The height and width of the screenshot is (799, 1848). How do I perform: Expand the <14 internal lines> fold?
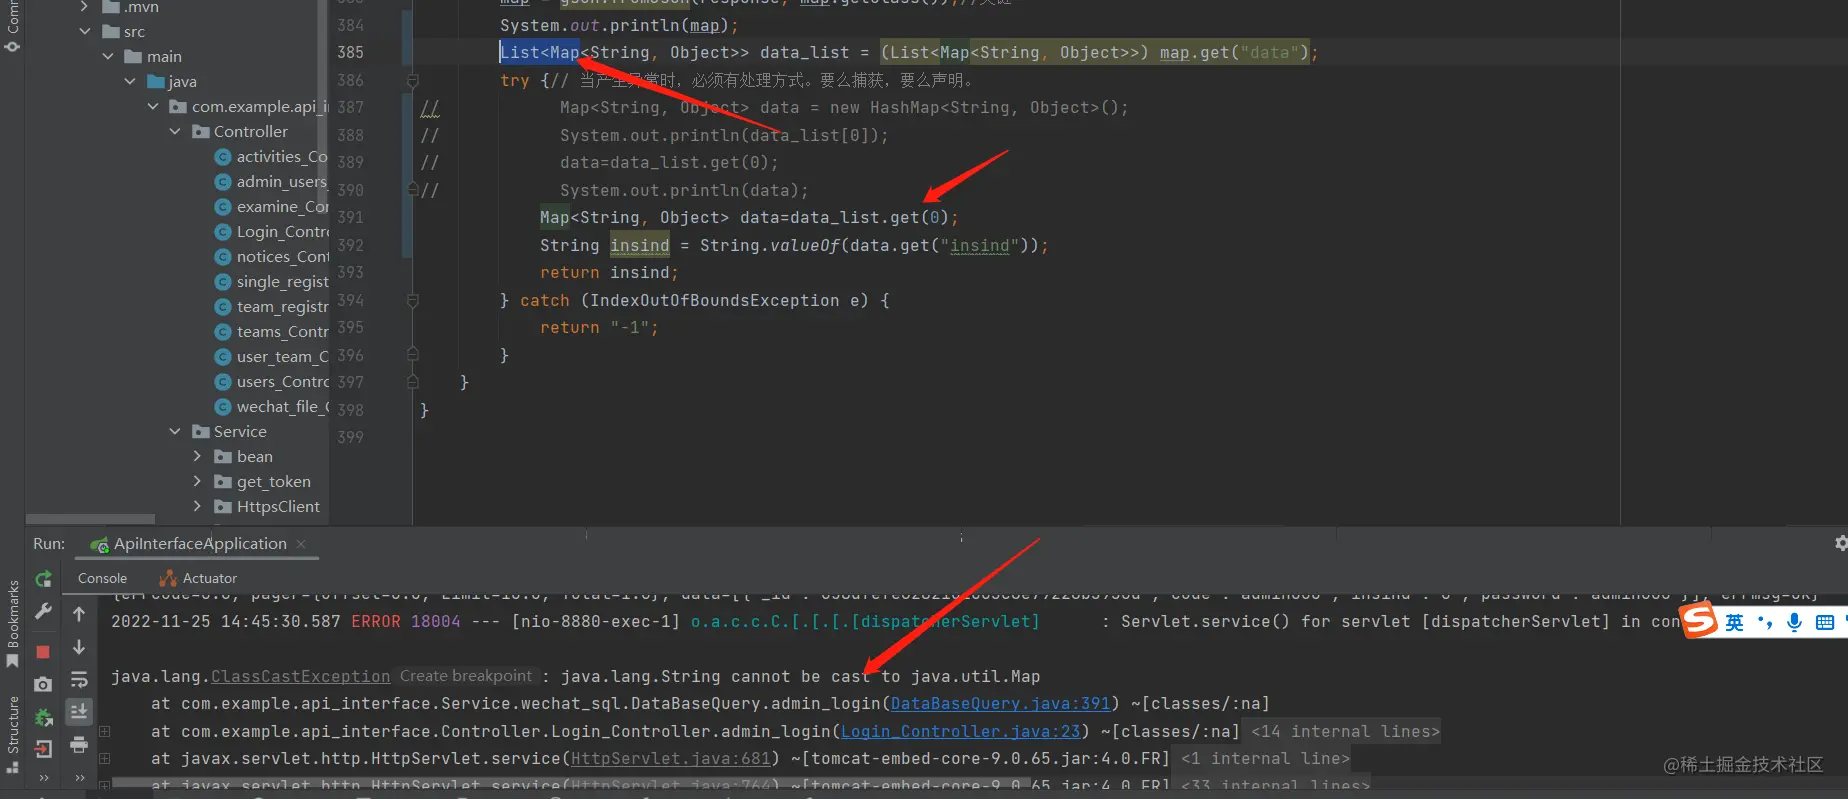1345,732
